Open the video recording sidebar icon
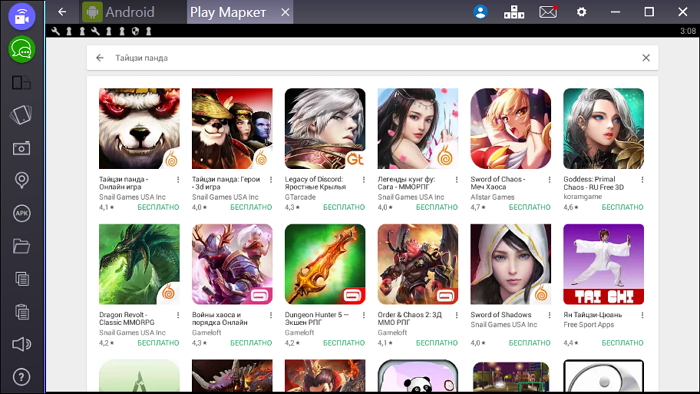 click(x=21, y=17)
